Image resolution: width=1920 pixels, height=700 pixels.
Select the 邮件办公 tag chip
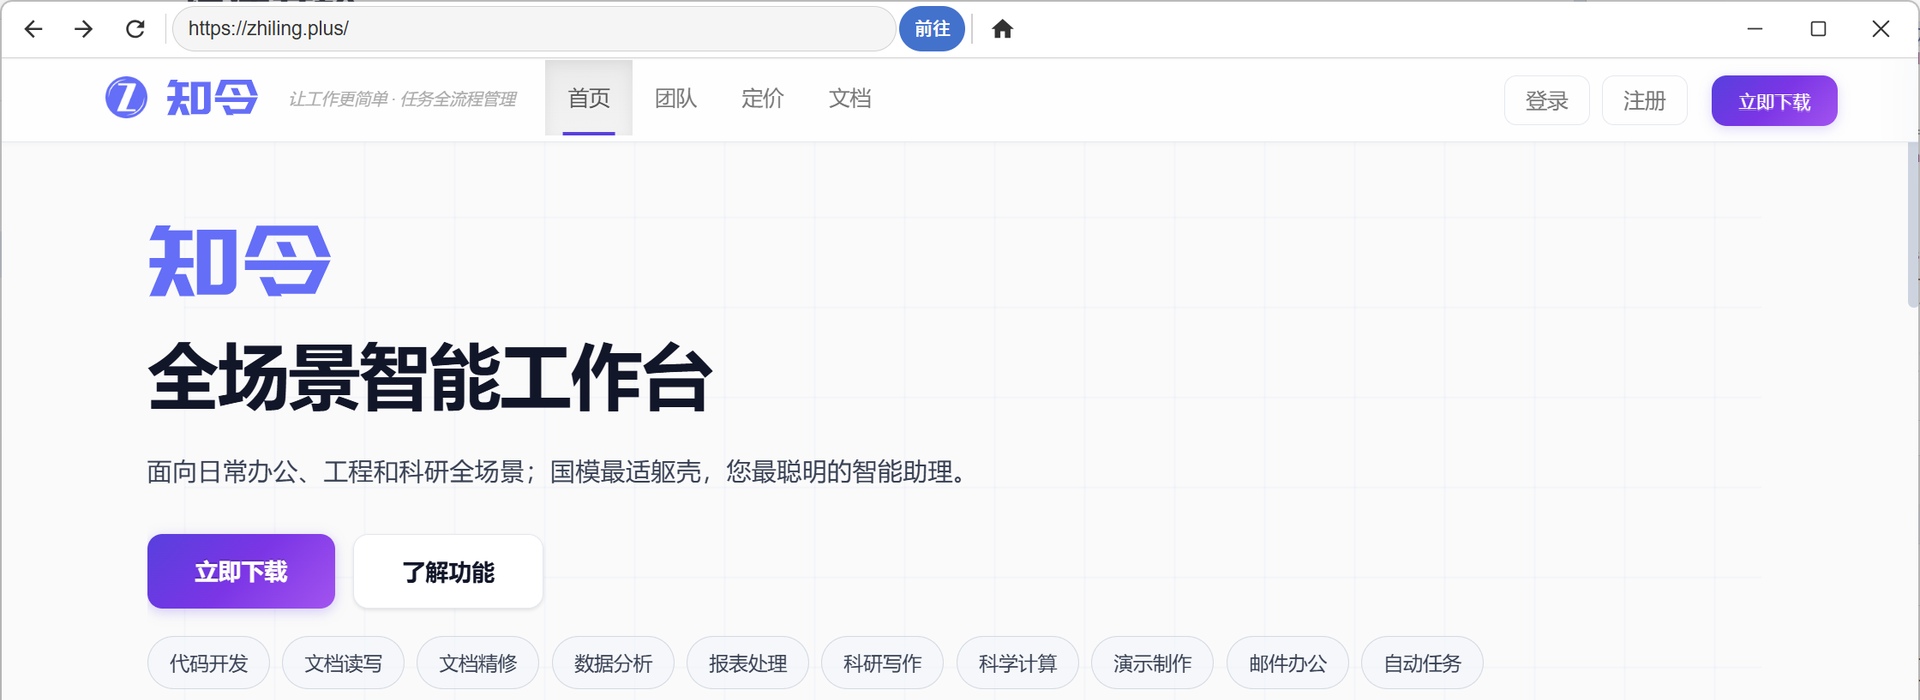(1288, 663)
